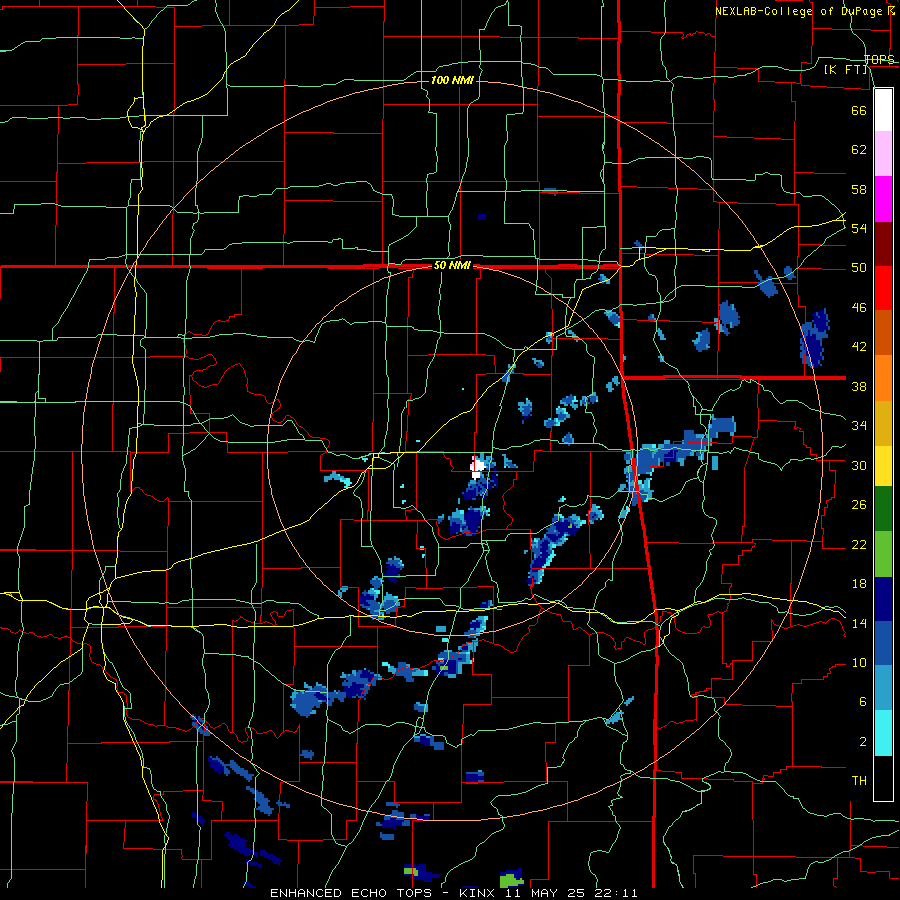The height and width of the screenshot is (900, 900).
Task: Select the "46" legend value
Action: [x=859, y=308]
